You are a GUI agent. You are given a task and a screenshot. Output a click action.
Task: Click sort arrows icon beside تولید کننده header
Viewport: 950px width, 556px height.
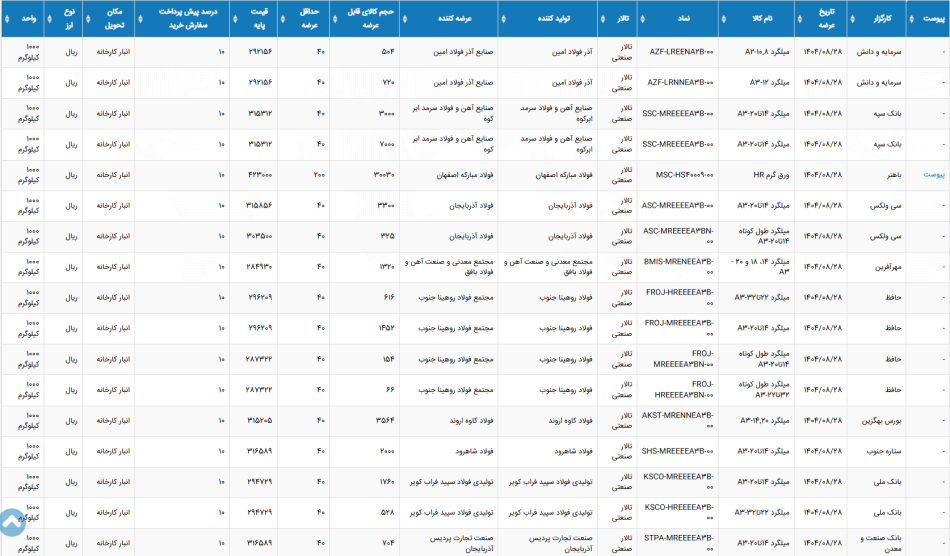point(503,19)
